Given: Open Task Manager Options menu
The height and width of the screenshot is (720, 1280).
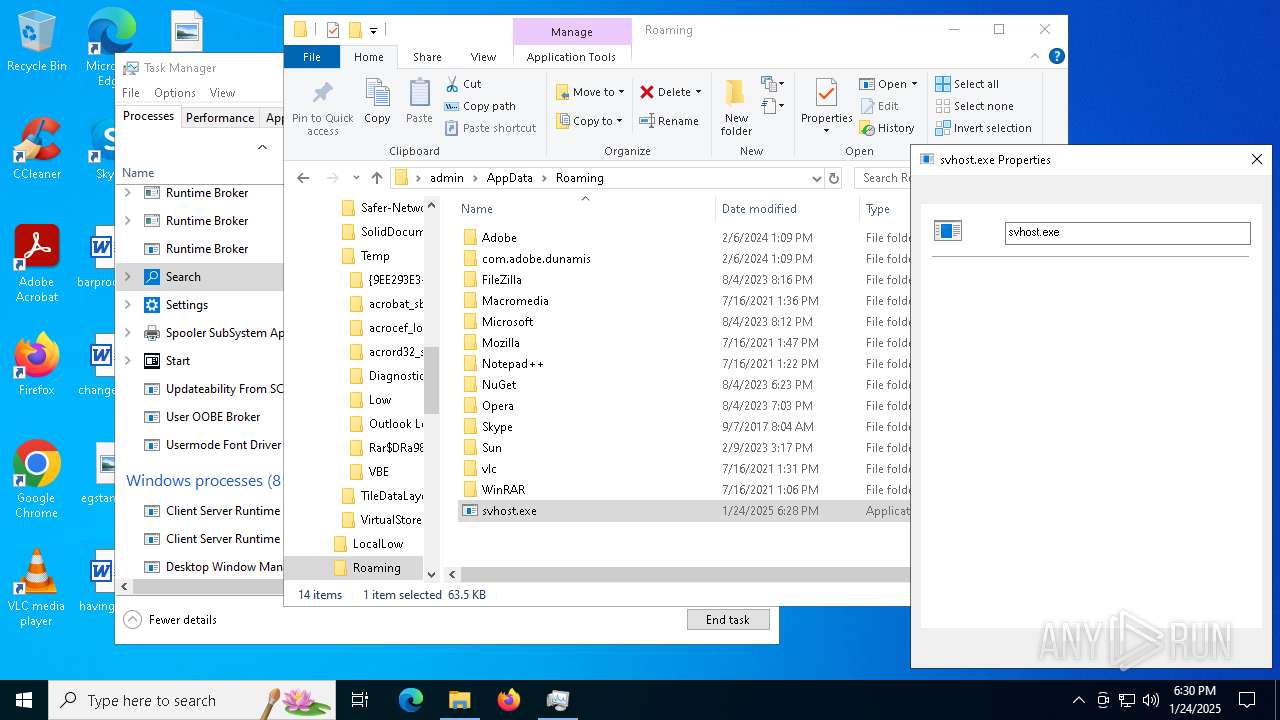Looking at the screenshot, I should click(175, 93).
